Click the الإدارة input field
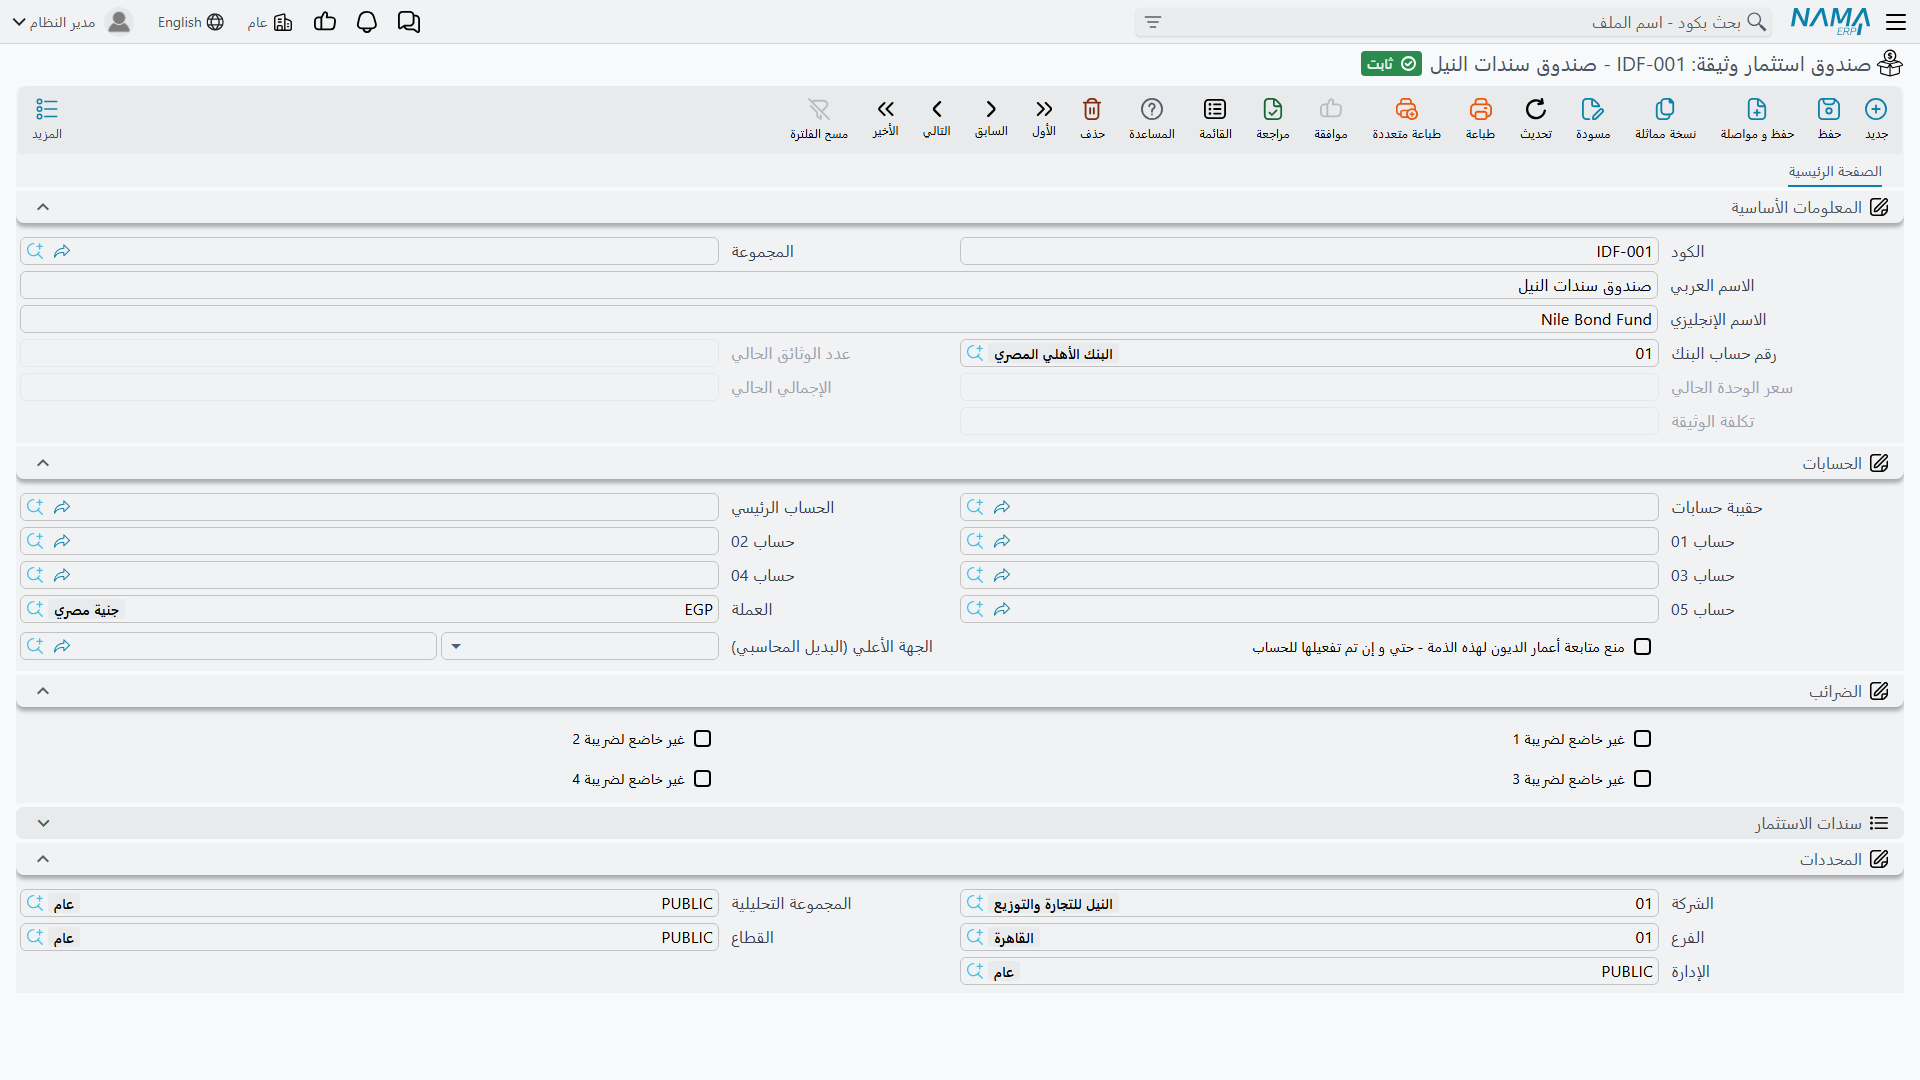Screen dimensions: 1920x1080 (x=1309, y=971)
